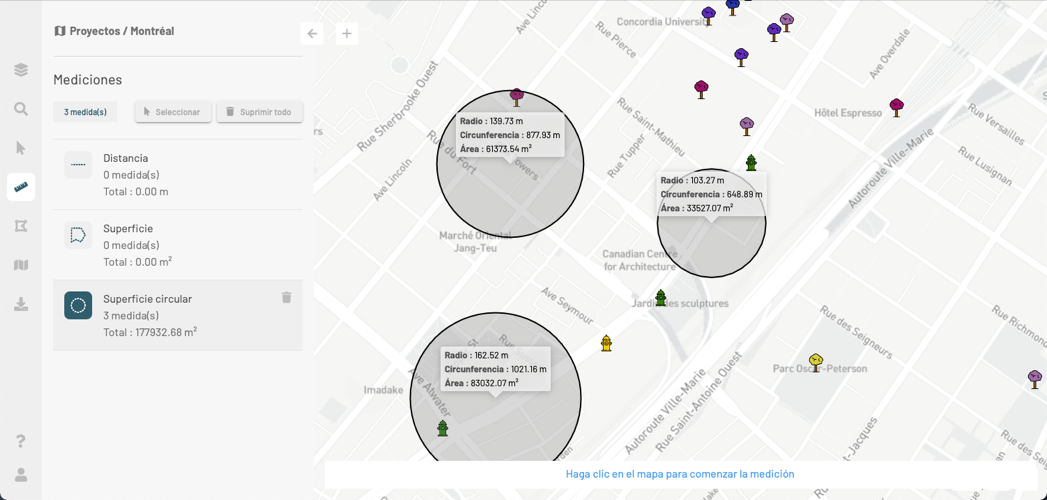Click the yellow fire hydrant marker
The image size is (1047, 500).
[606, 343]
